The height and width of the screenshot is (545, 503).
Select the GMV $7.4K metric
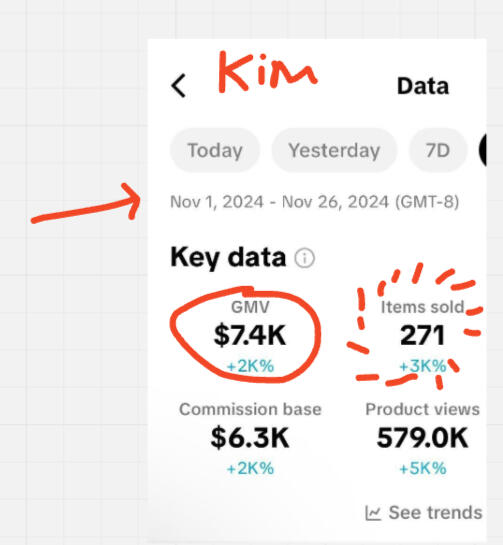click(x=250, y=335)
